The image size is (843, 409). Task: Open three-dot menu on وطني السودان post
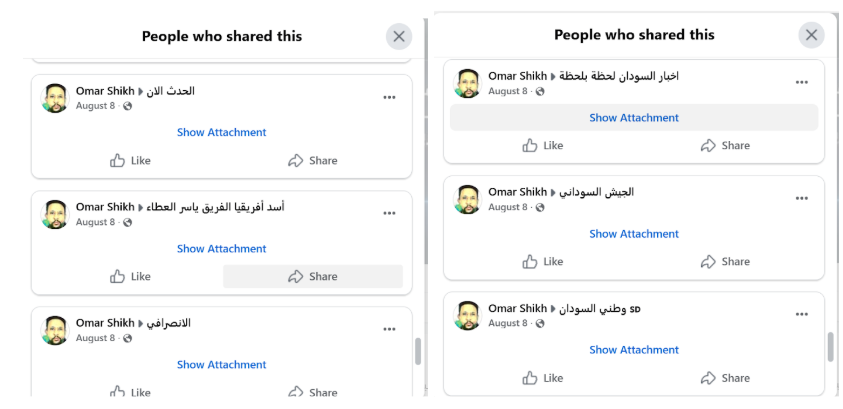801,315
